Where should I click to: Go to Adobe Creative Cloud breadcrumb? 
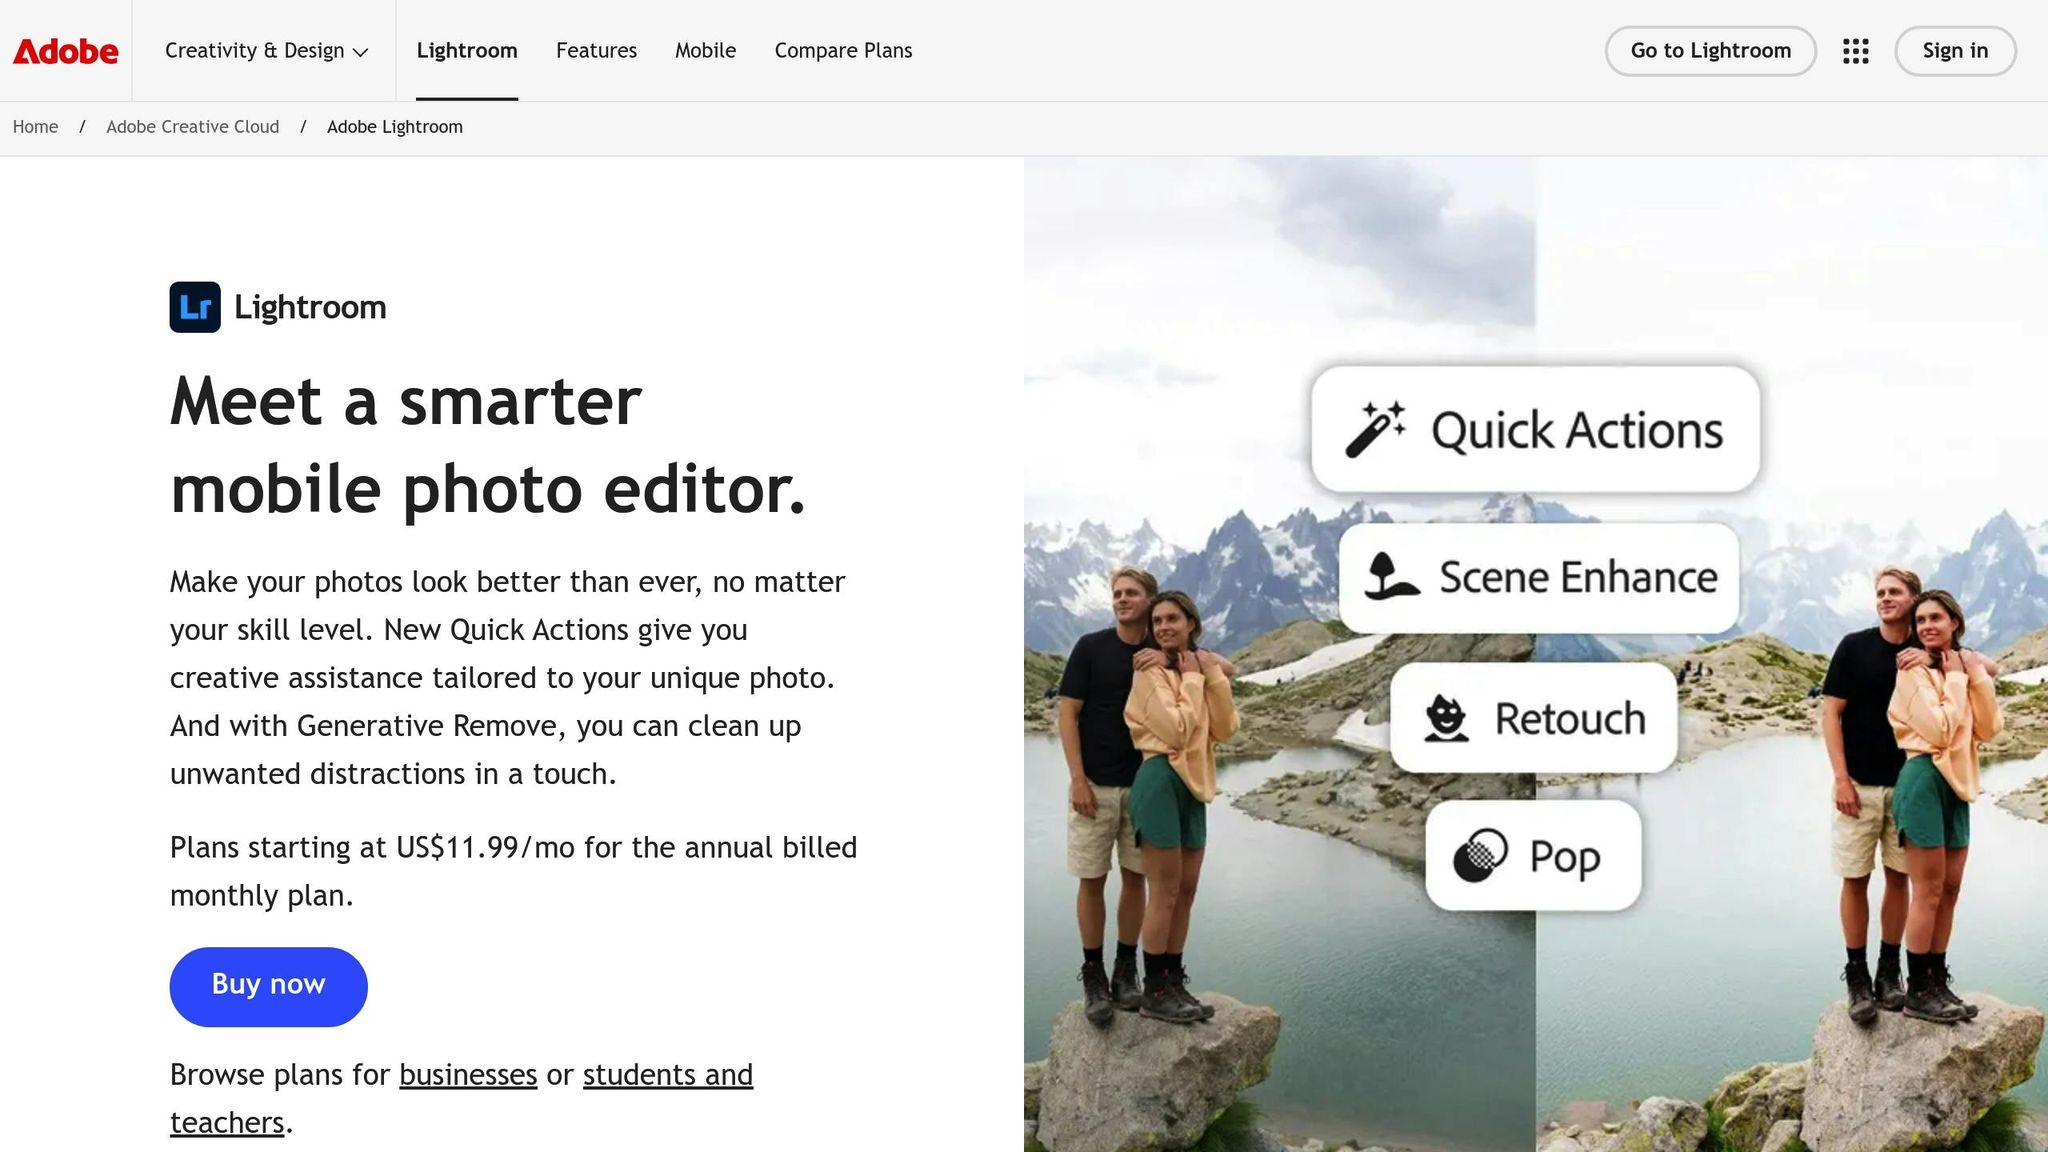coord(192,127)
